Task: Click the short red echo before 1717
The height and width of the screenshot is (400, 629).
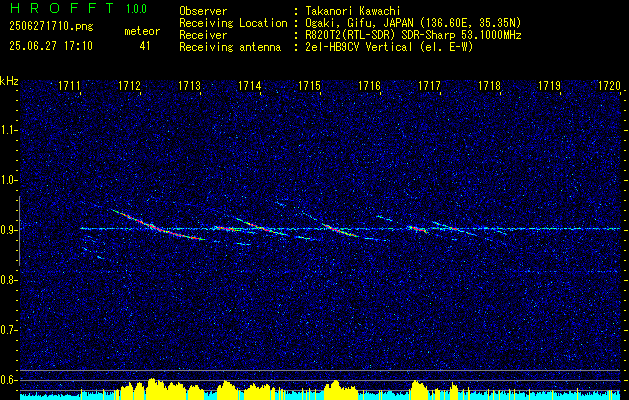Action: (x=418, y=229)
